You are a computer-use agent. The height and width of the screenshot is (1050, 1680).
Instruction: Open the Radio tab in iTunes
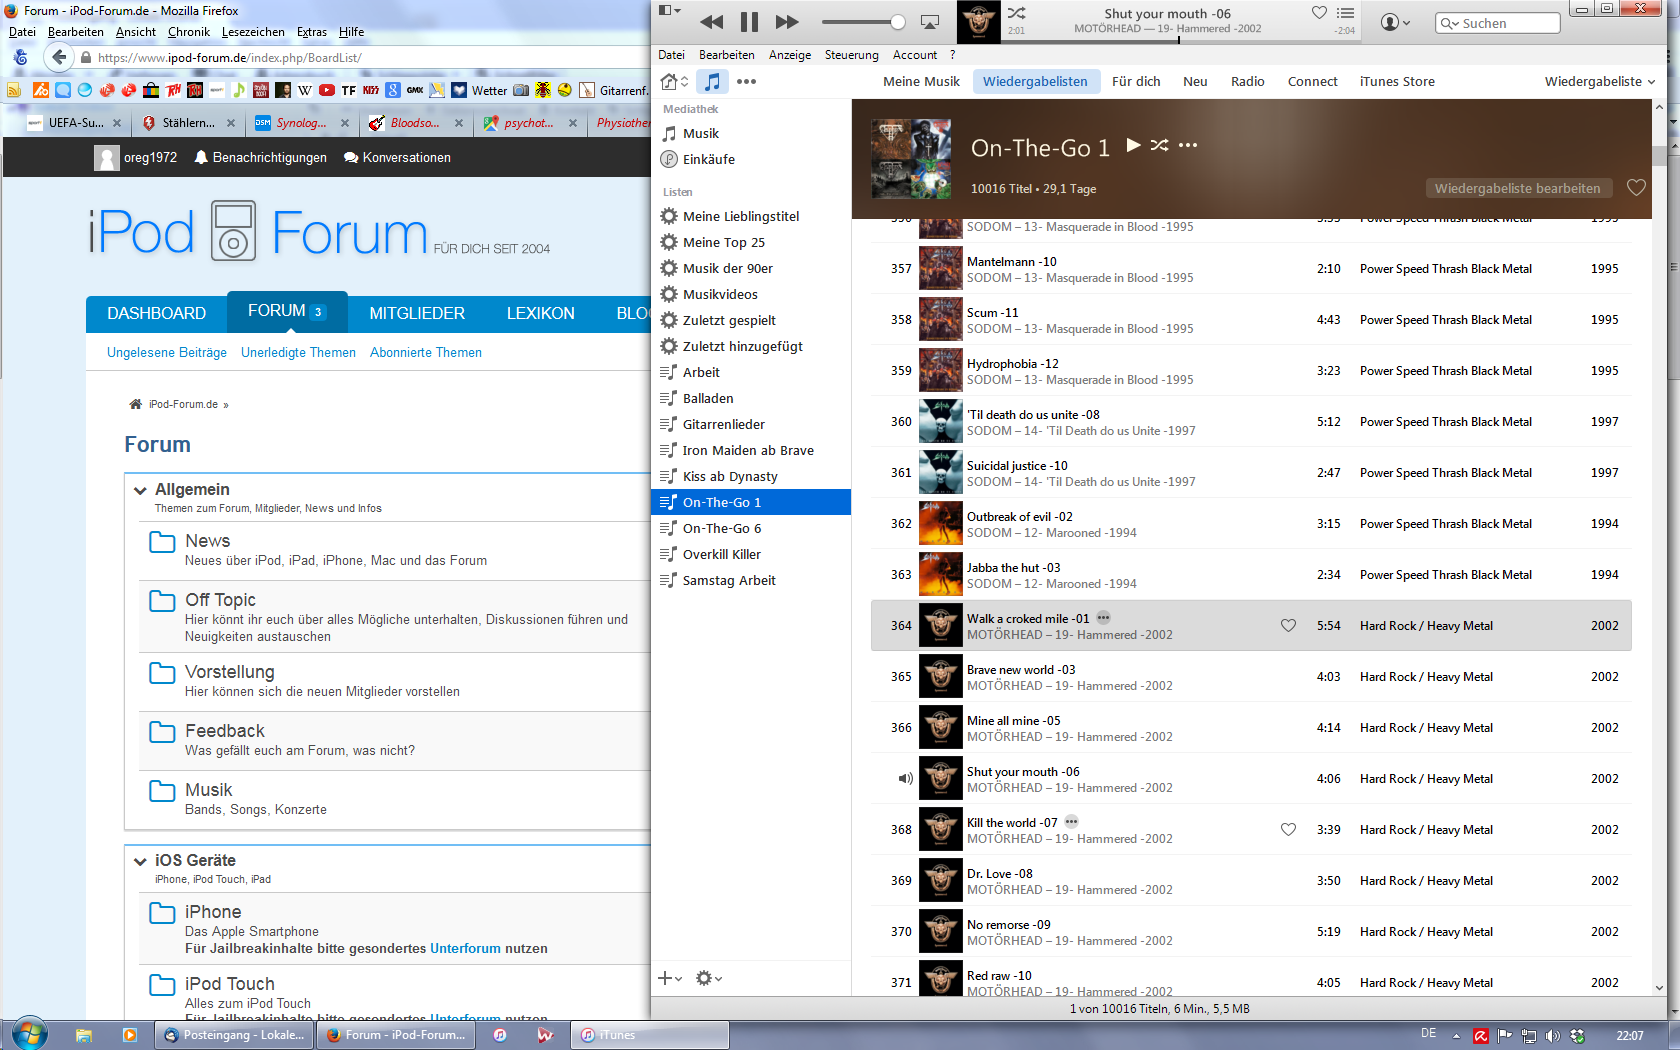coord(1247,81)
